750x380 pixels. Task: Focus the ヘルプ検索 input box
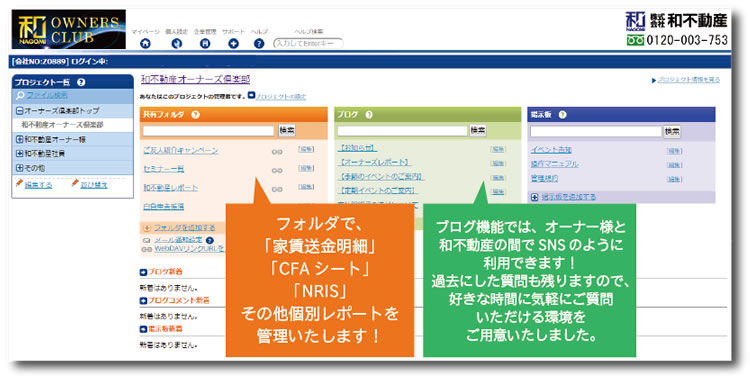309,44
